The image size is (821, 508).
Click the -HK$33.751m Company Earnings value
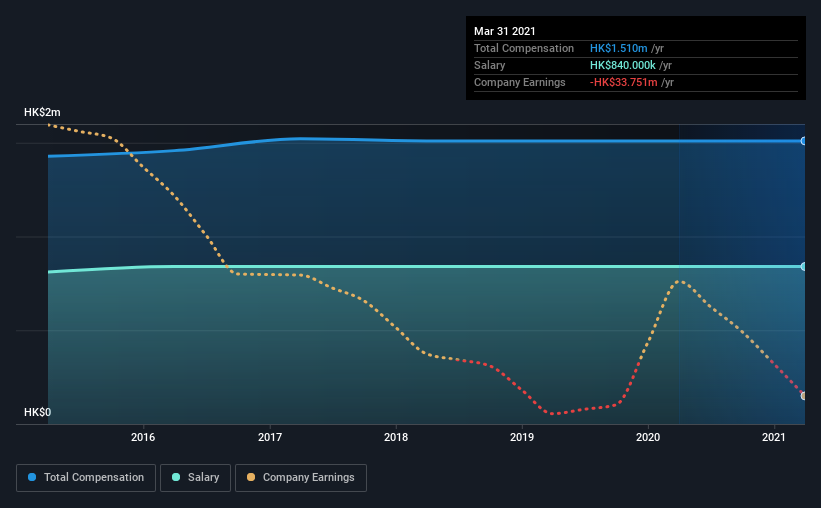coord(624,82)
